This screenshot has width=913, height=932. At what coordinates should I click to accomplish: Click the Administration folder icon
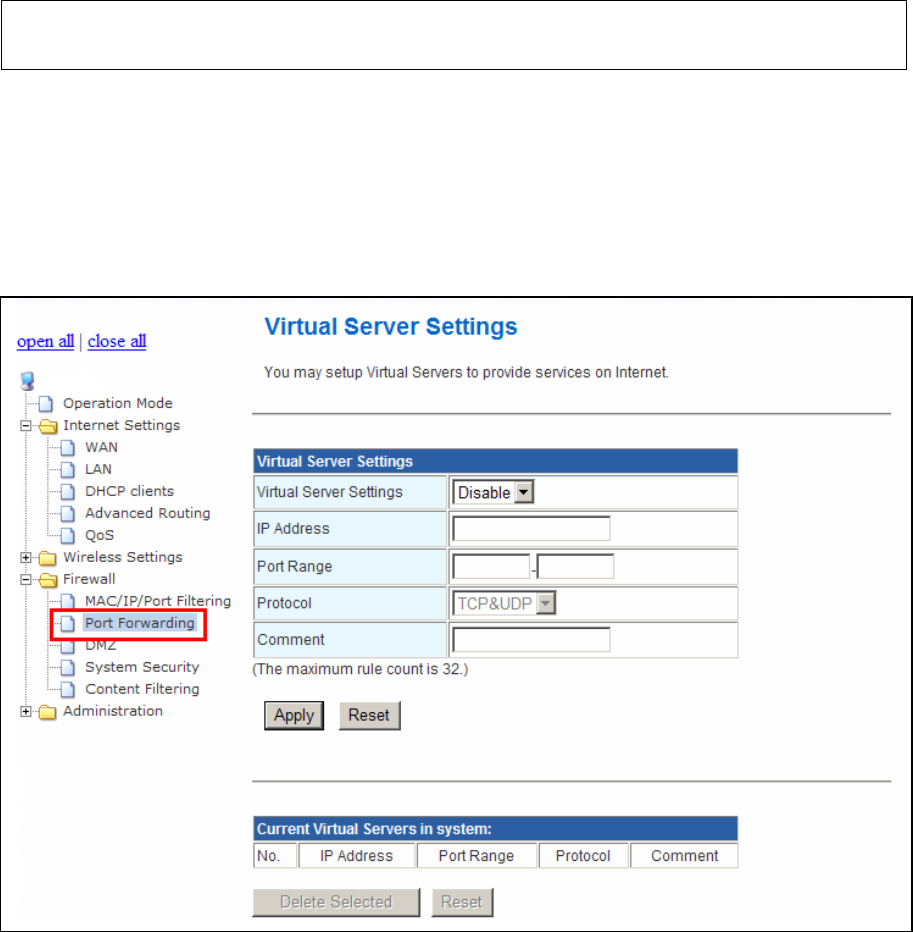48,712
